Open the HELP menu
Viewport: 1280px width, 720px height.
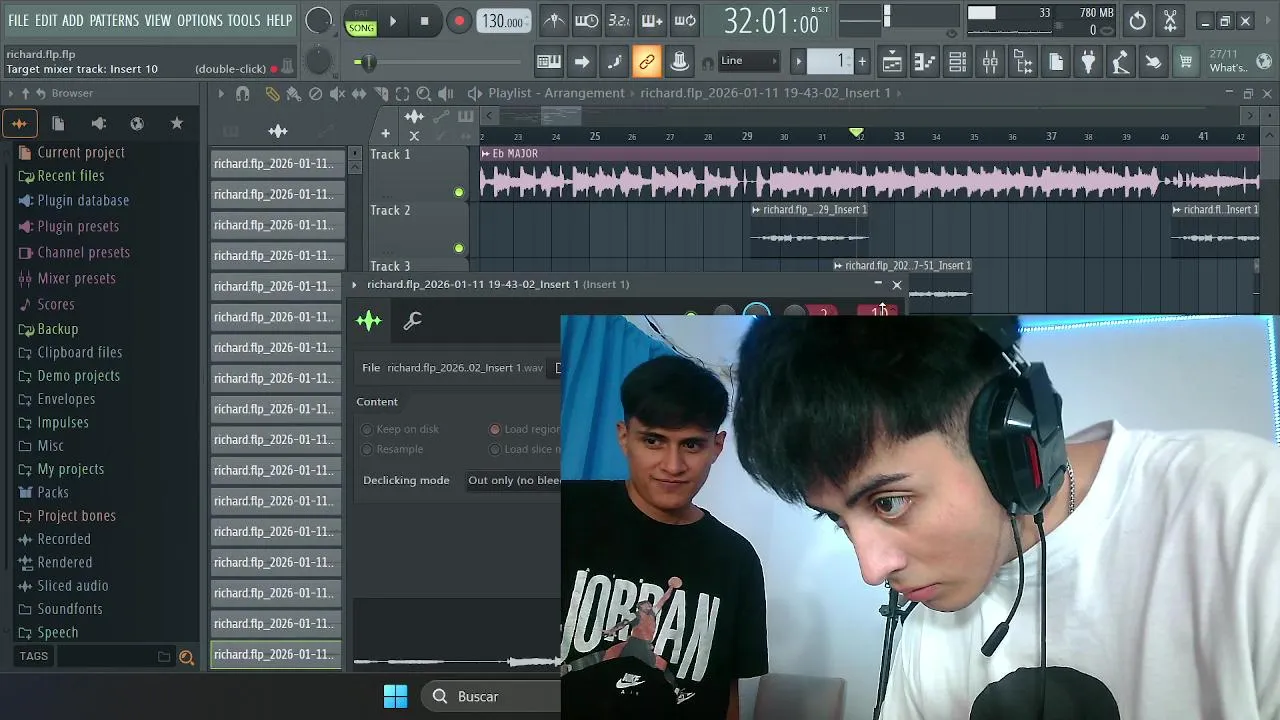280,20
